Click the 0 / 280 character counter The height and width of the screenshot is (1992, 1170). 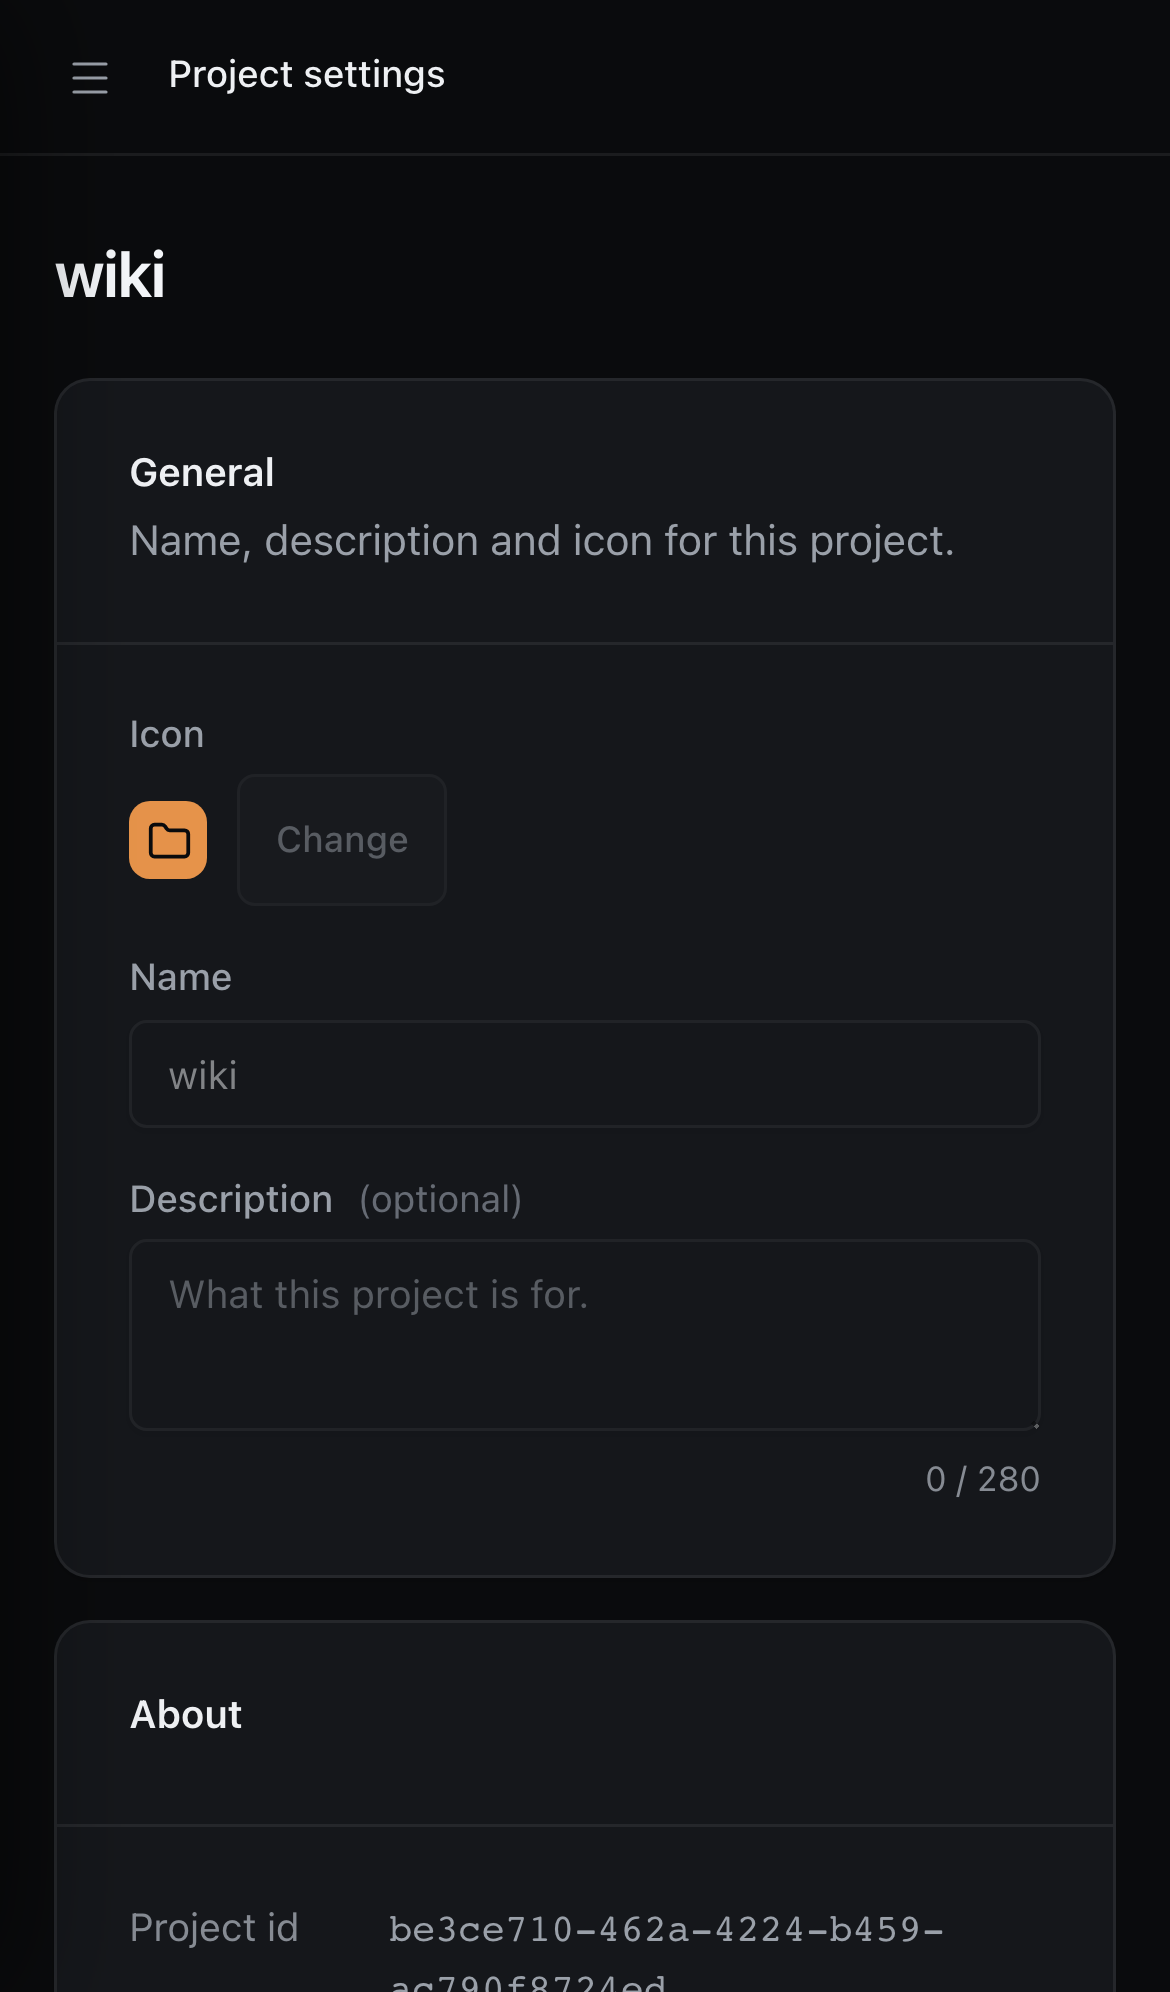[x=983, y=1479]
